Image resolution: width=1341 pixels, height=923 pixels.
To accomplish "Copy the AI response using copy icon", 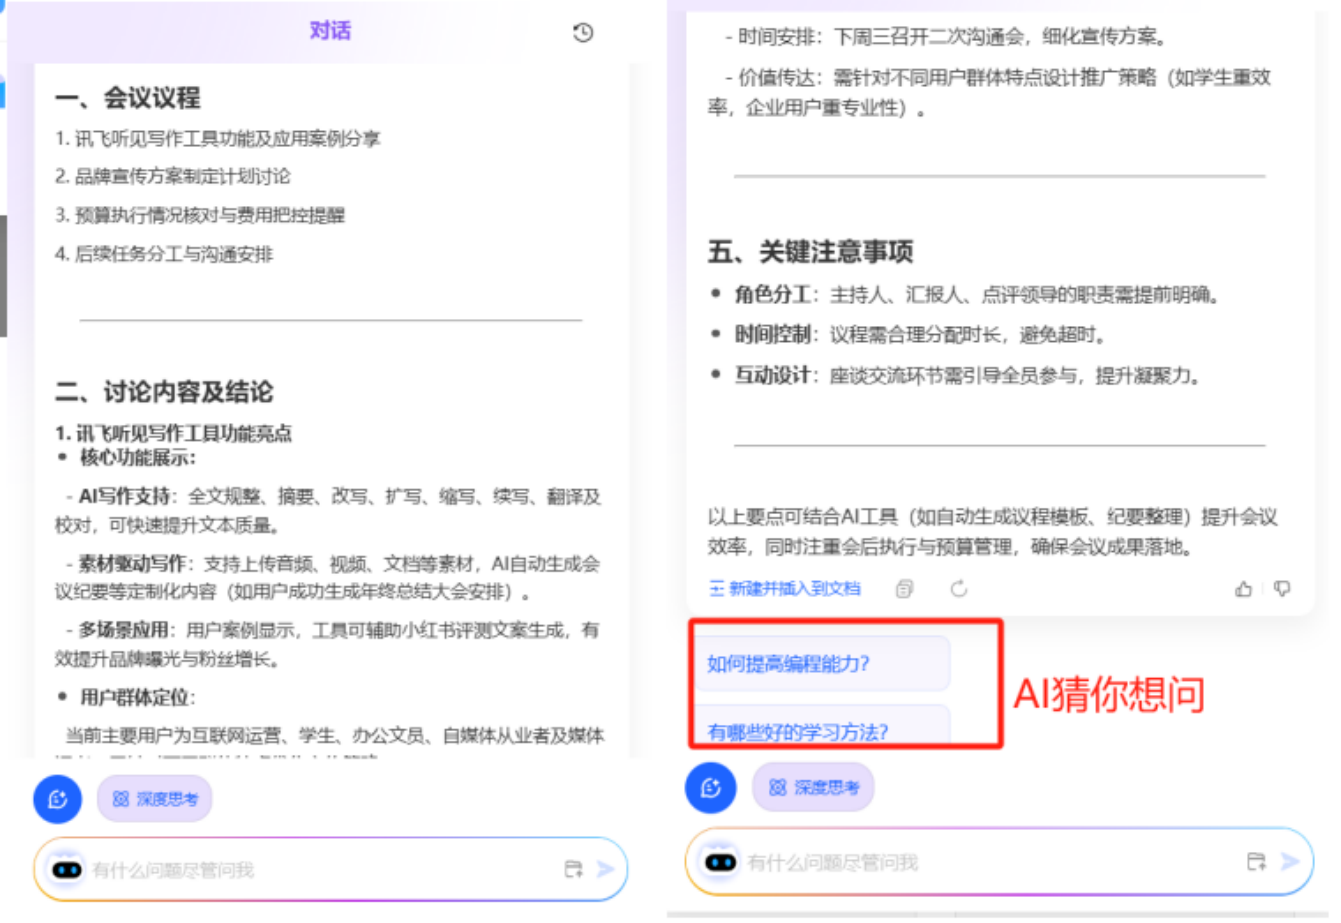I will point(905,589).
